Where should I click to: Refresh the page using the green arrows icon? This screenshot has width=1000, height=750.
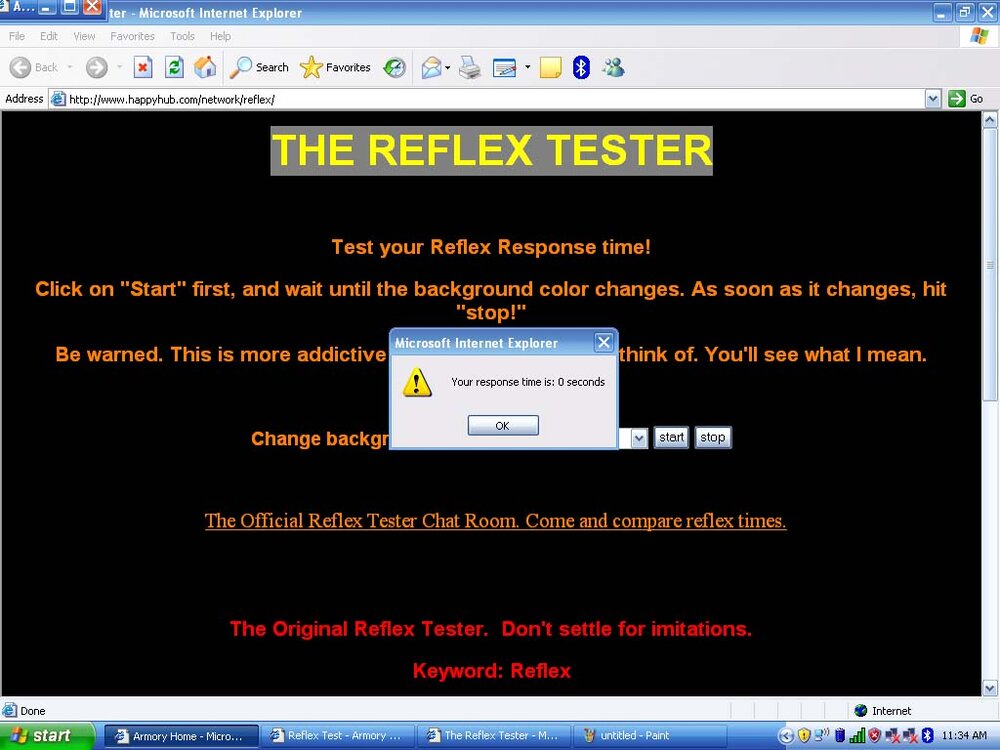(x=174, y=67)
